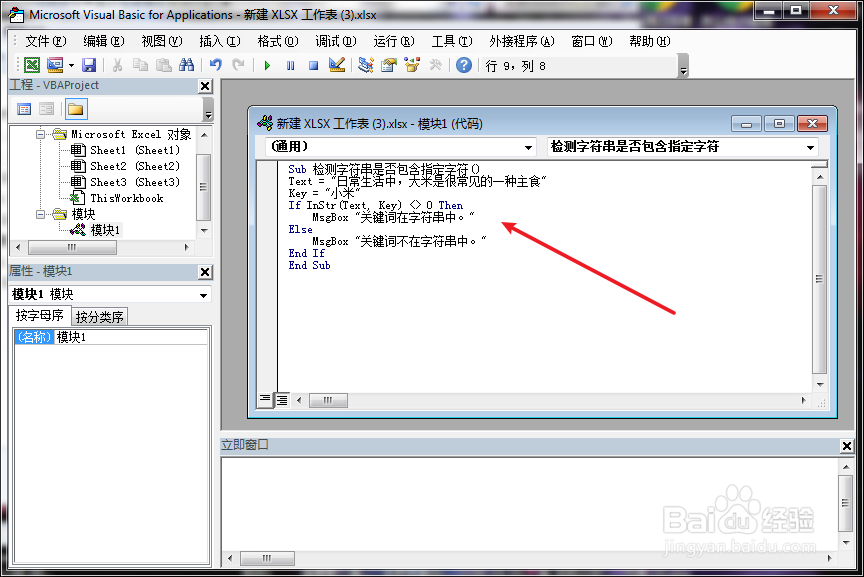Click View Code icon in the project panel

(x=24, y=109)
